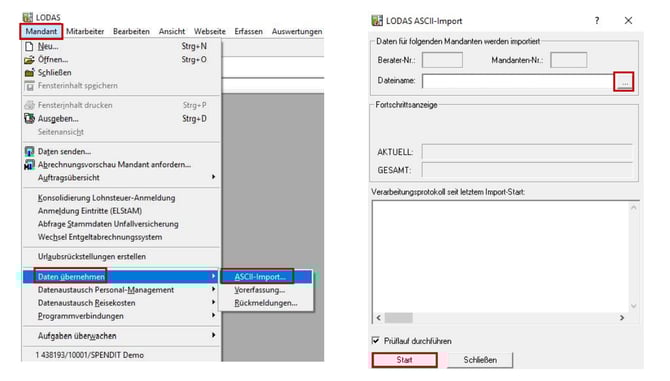
Task: Expand the Daten übernehmen submenu
Action: pyautogui.click(x=121, y=277)
